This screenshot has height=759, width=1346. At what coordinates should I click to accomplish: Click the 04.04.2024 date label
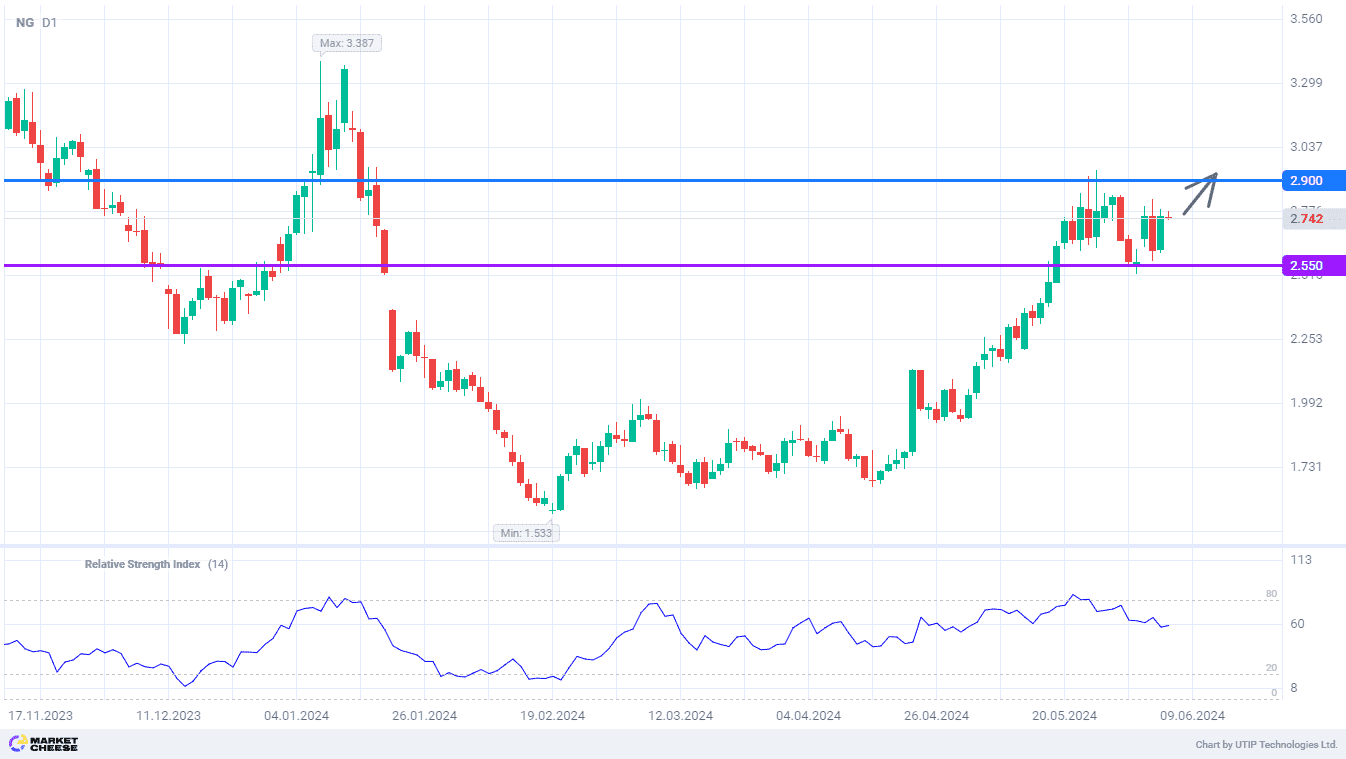click(808, 716)
